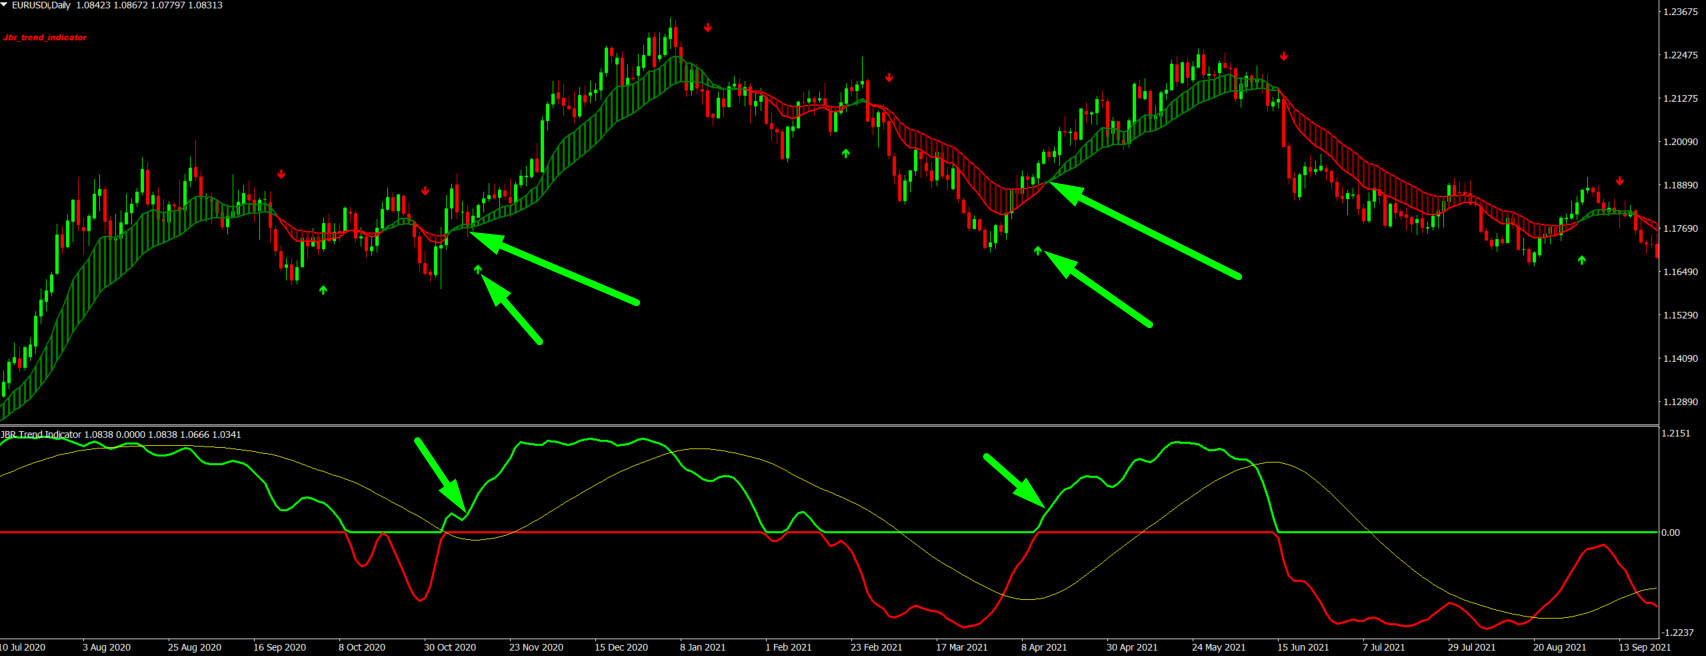The width and height of the screenshot is (1706, 656).
Task: Select the EURUSD,Daily chart title text
Action: 43,5
